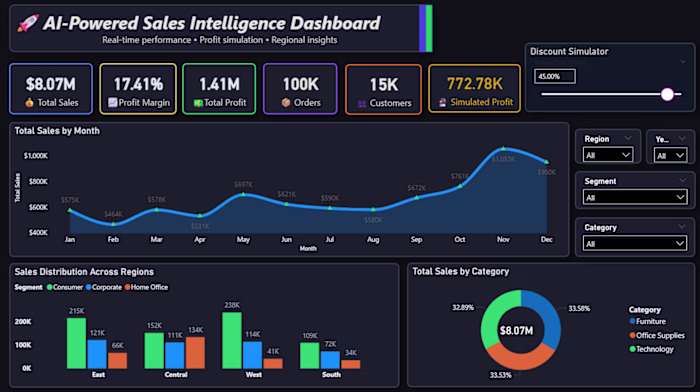The image size is (700, 392).
Task: Expand the Discount Simulator header chevron
Action: [683, 62]
